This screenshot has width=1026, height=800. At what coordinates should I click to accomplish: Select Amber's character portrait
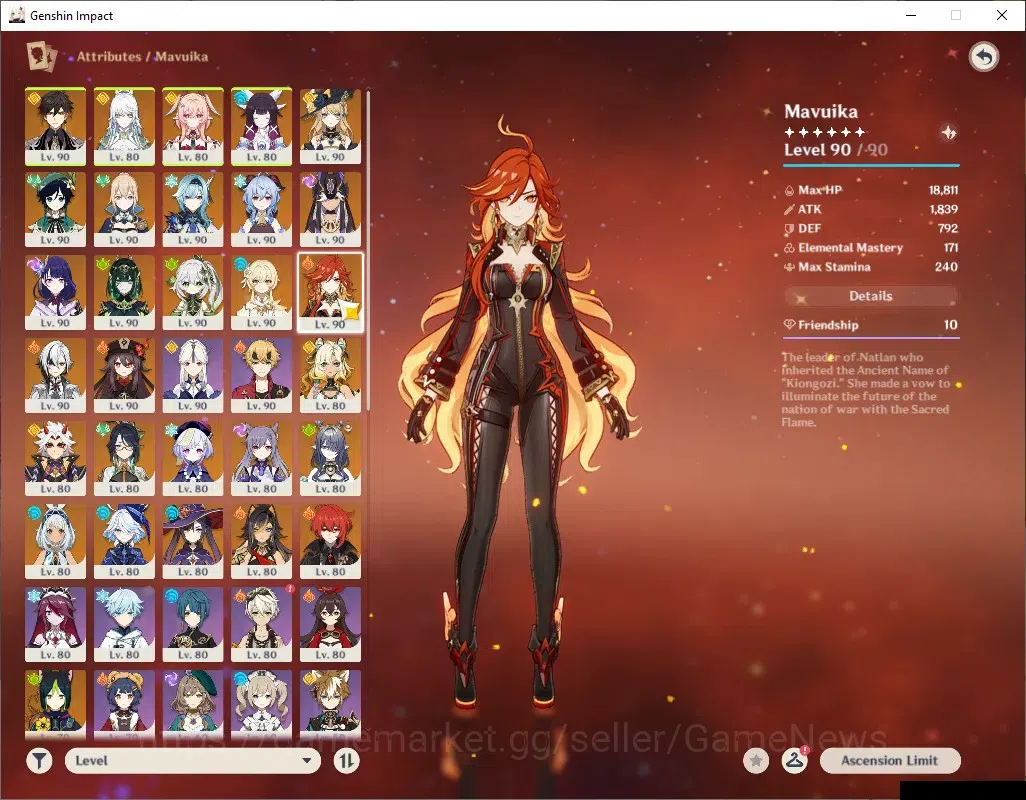click(x=330, y=625)
